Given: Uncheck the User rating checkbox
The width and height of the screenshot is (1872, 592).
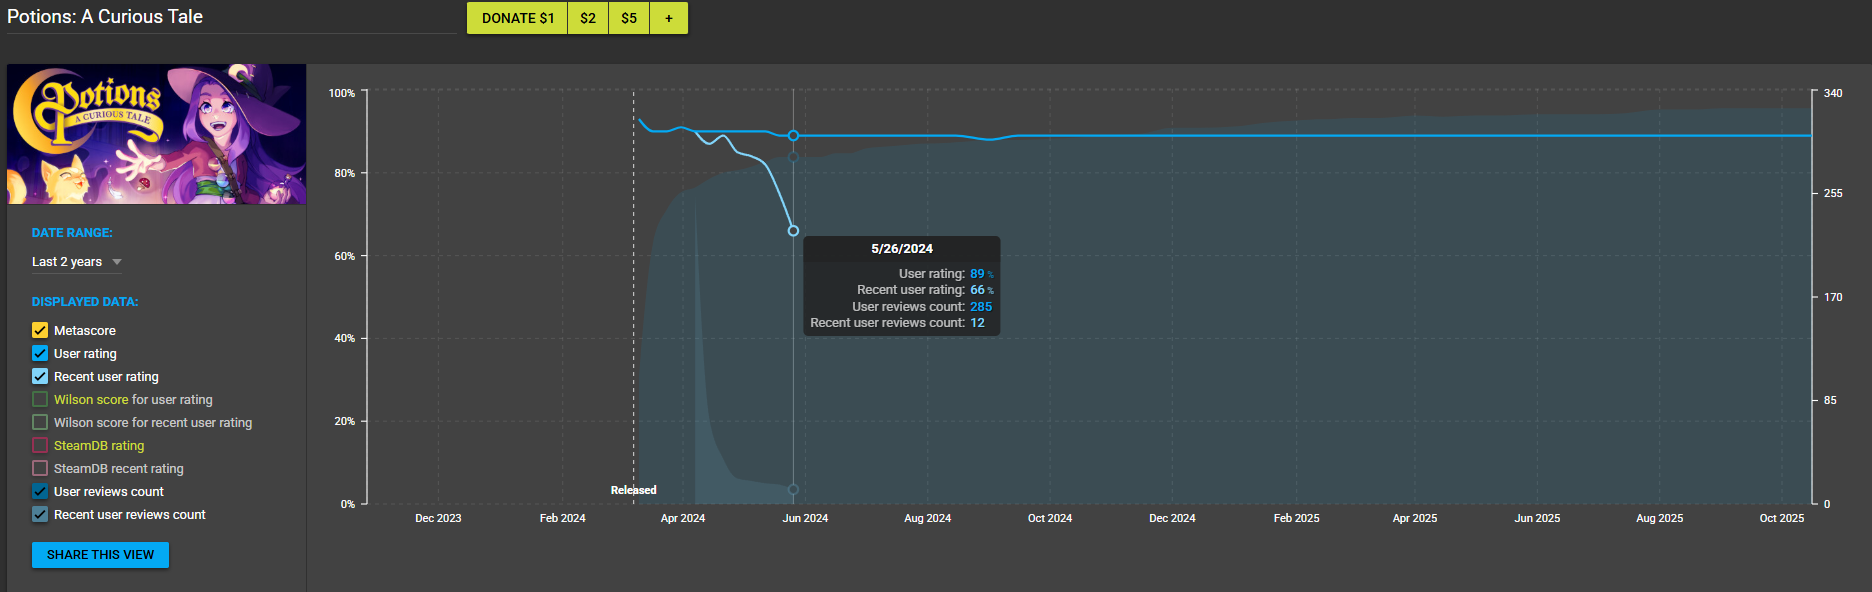Looking at the screenshot, I should pos(40,353).
